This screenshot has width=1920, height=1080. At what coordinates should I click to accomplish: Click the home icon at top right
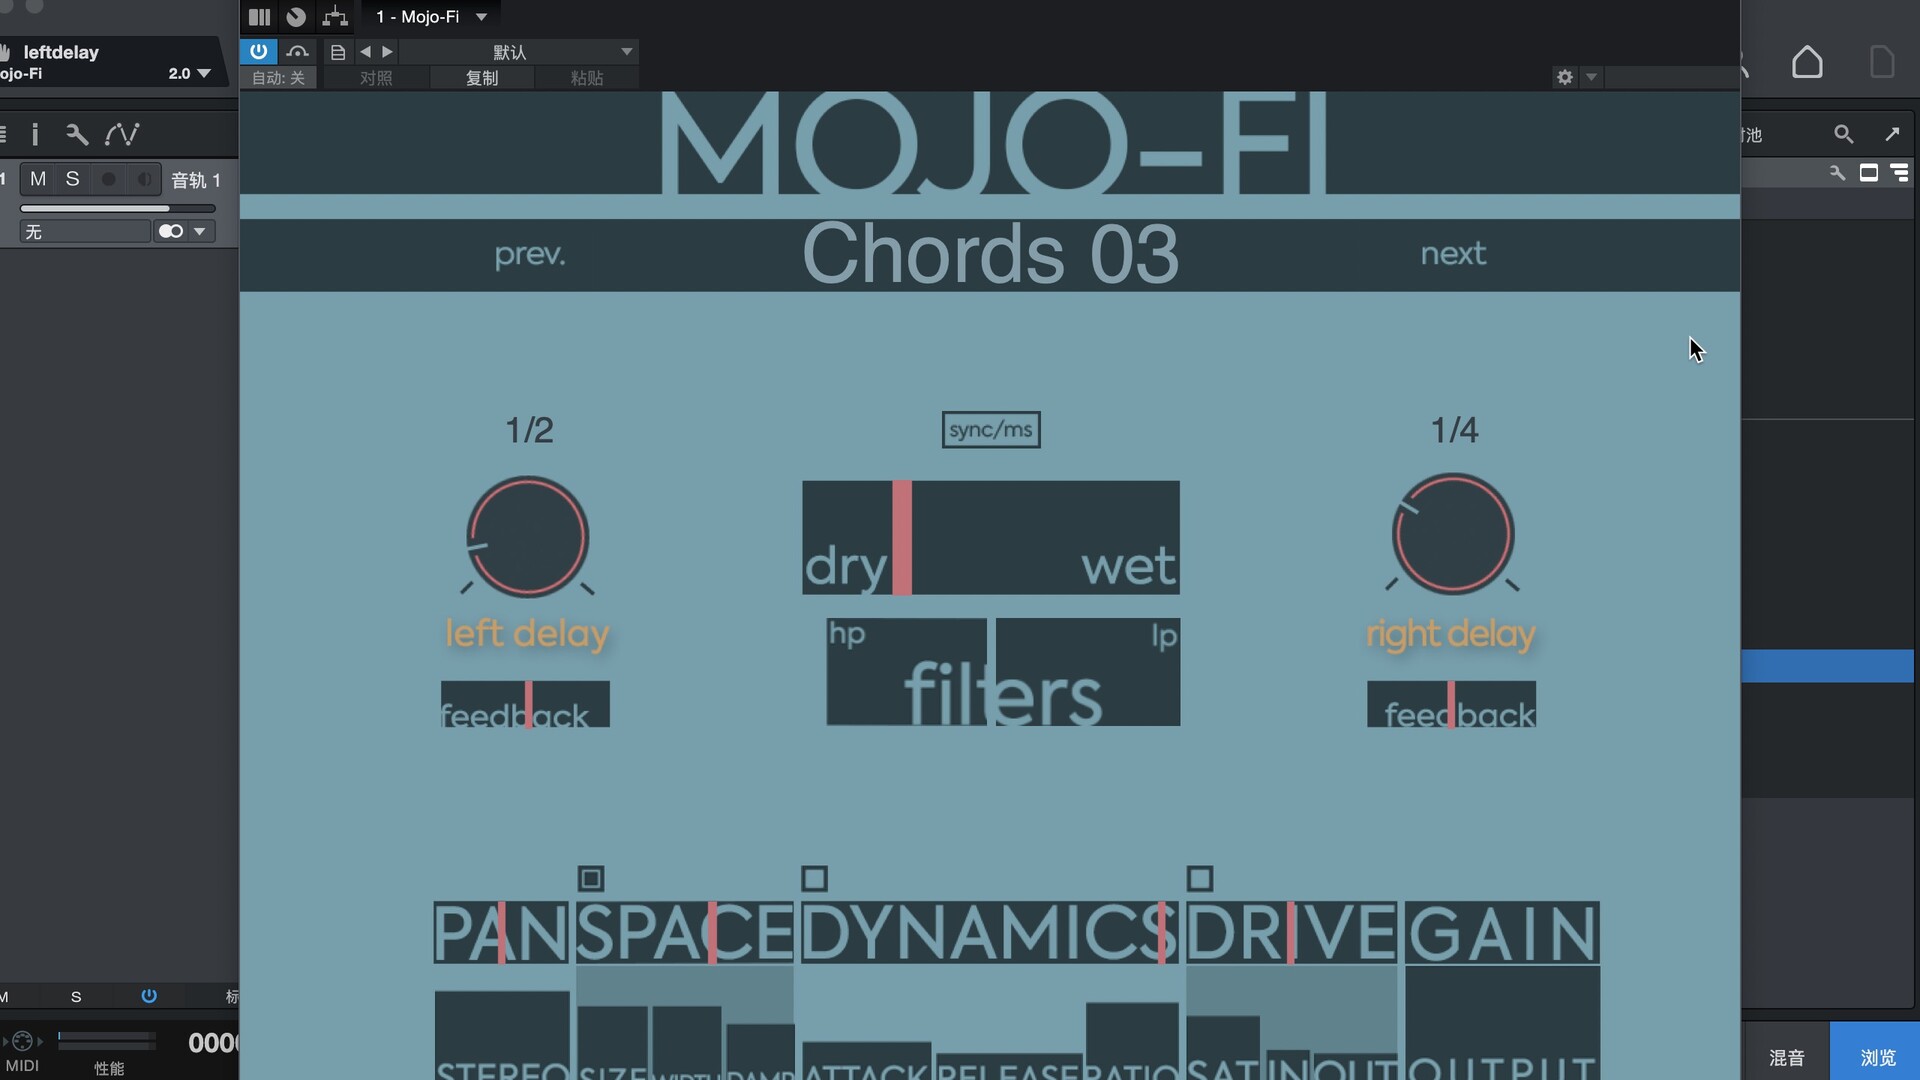1807,62
